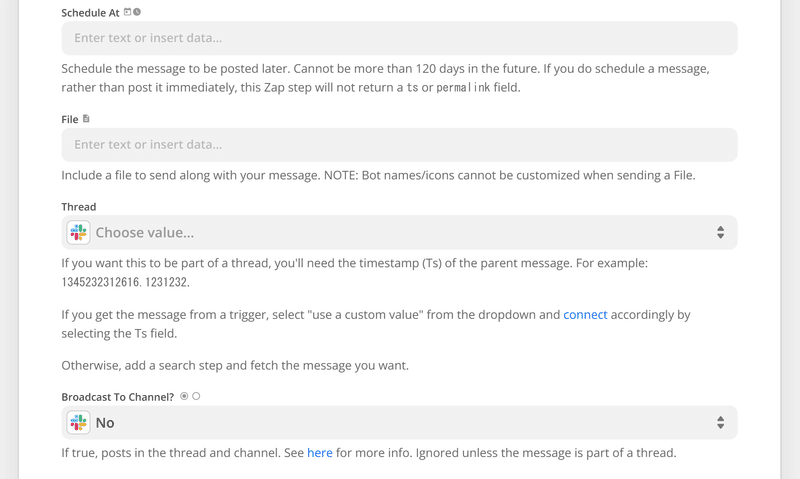The height and width of the screenshot is (479, 800).
Task: Click the 'Thread' field label
Action: tap(79, 207)
